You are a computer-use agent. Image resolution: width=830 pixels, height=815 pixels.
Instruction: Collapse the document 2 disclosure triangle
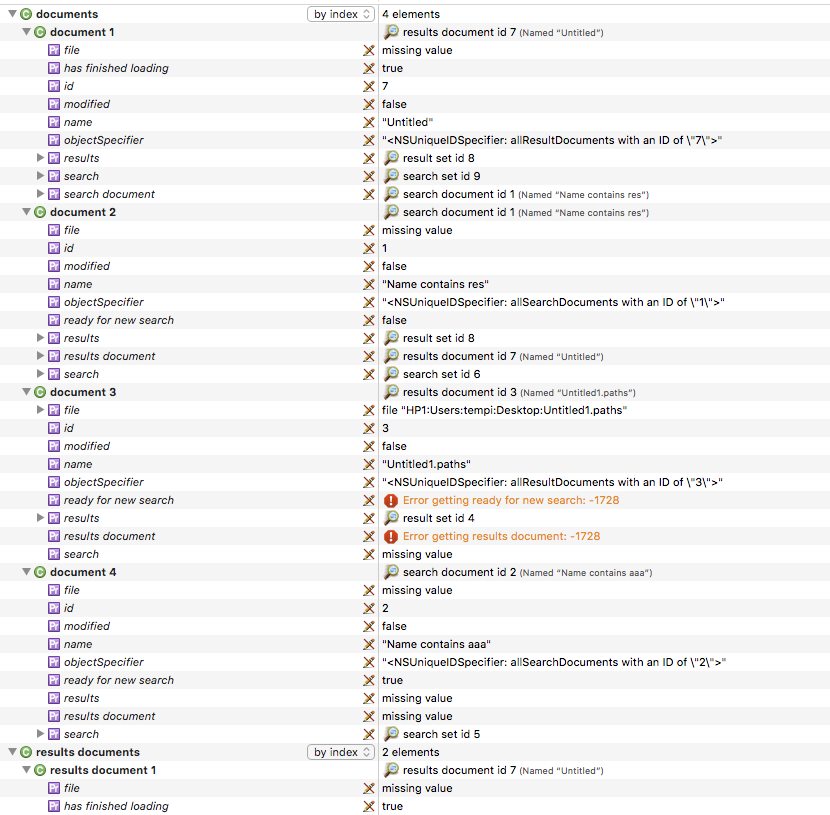point(26,212)
